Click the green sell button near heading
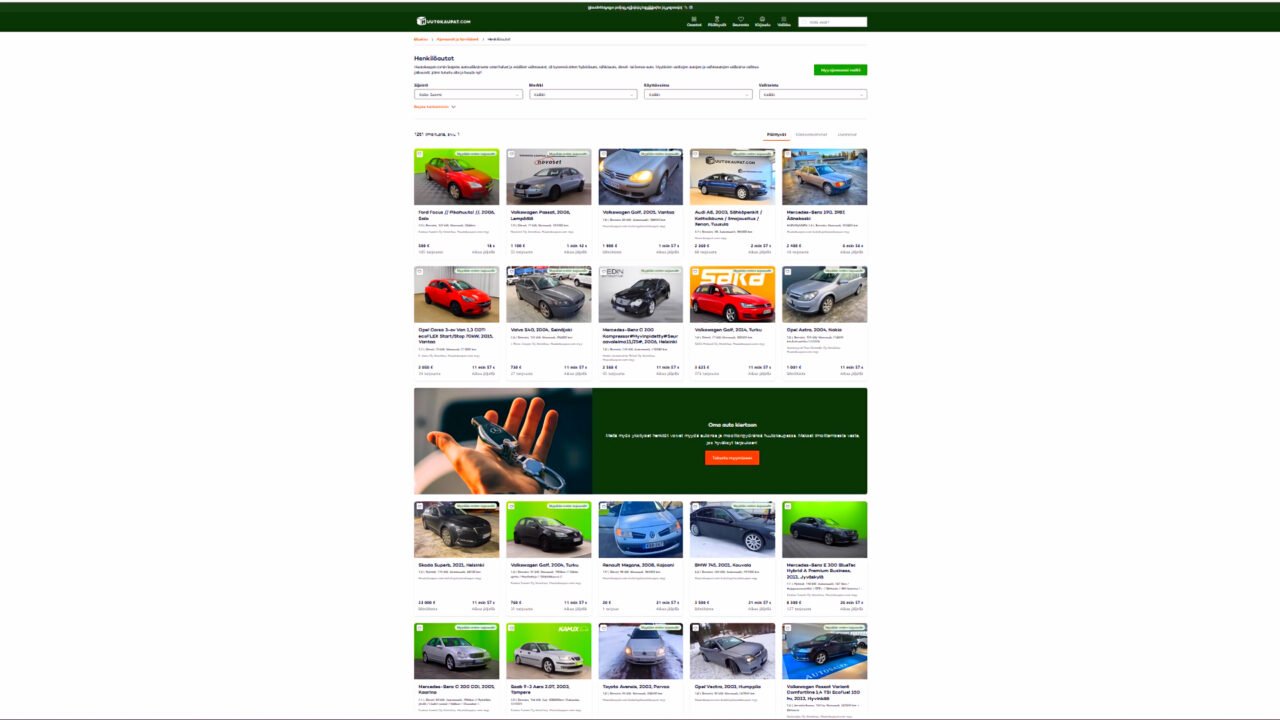 [x=840, y=70]
